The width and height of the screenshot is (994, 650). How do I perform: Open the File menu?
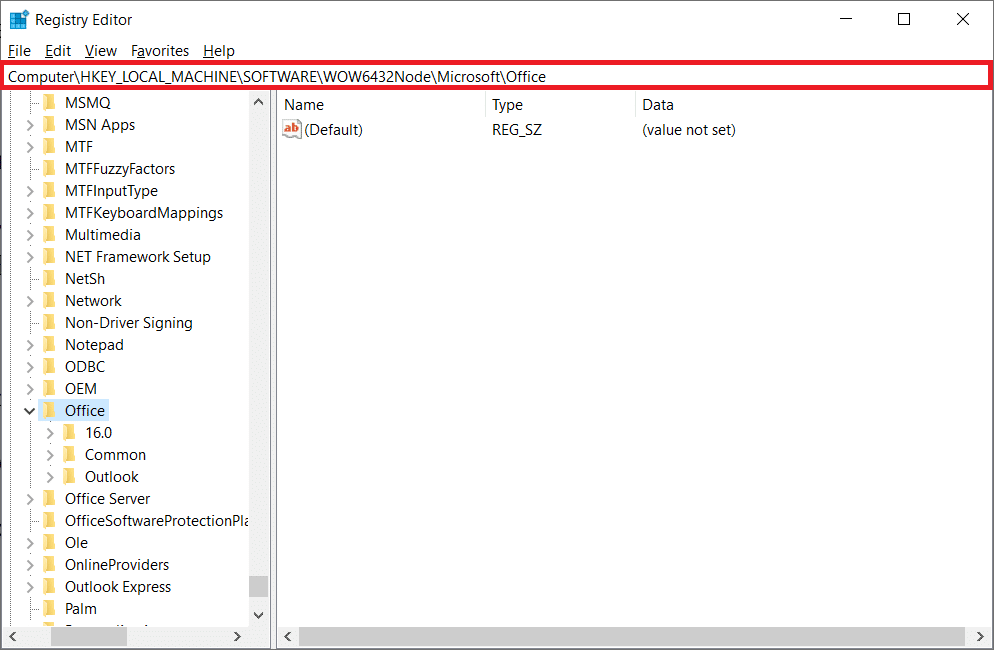coord(19,51)
